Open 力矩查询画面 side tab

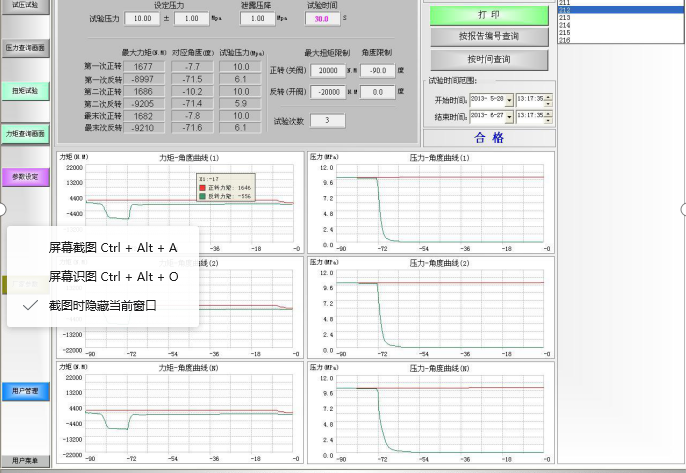(x=24, y=133)
